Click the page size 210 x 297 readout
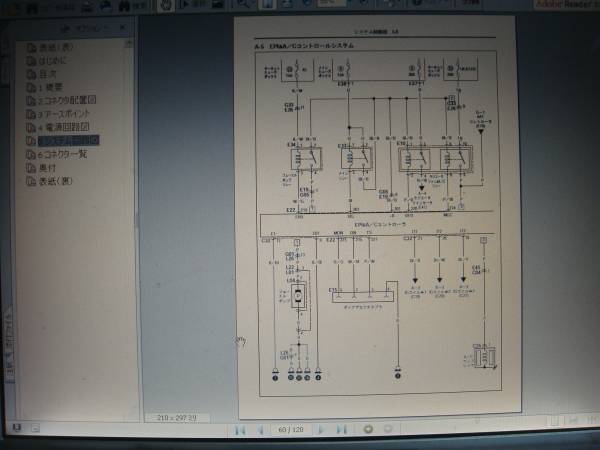Viewport: 600px width, 450px height. (x=177, y=418)
